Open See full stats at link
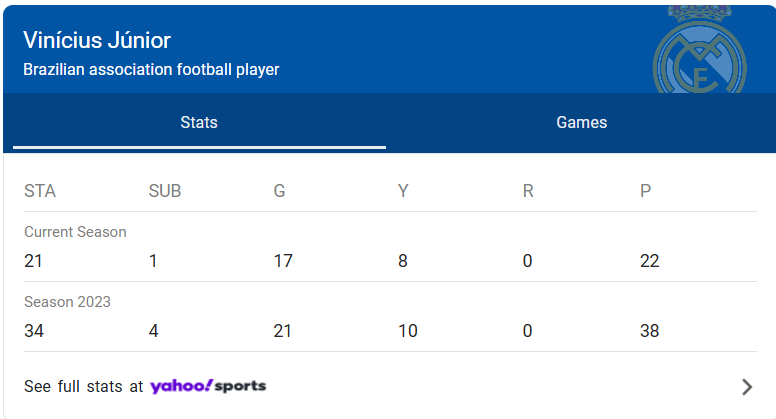 pyautogui.click(x=84, y=386)
